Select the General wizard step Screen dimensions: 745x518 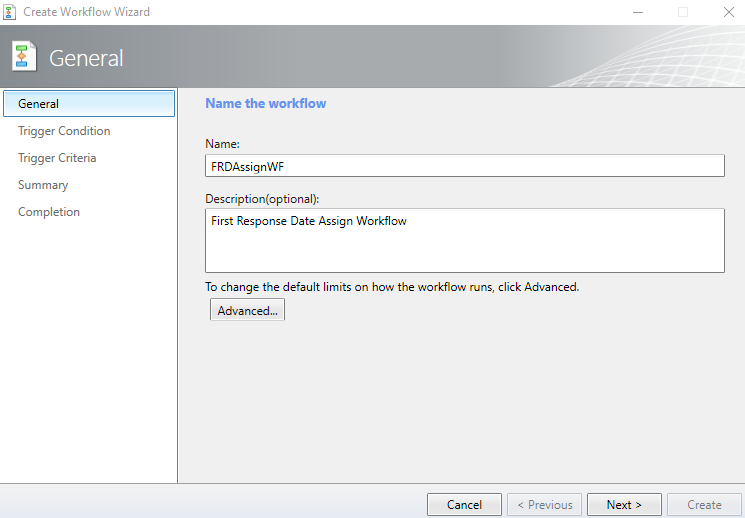(89, 104)
